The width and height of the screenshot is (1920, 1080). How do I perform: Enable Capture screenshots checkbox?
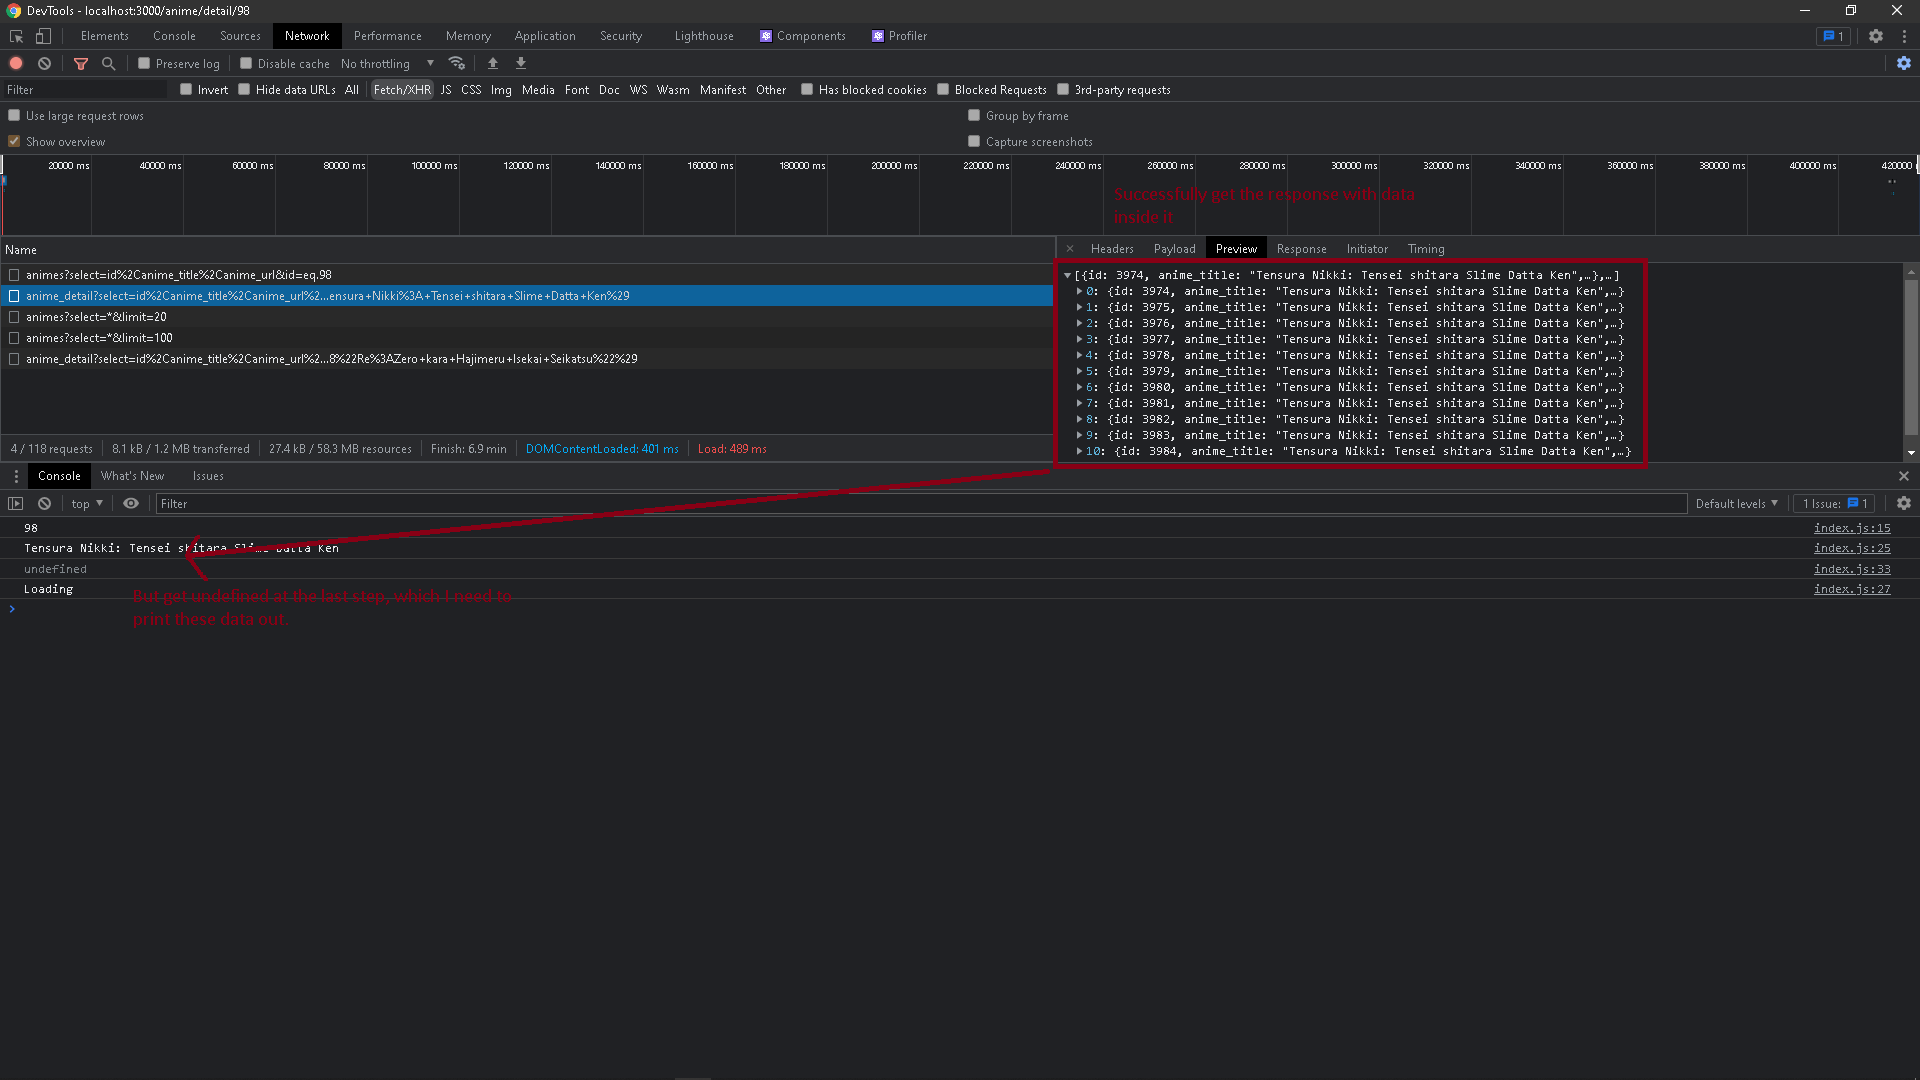[x=974, y=141]
